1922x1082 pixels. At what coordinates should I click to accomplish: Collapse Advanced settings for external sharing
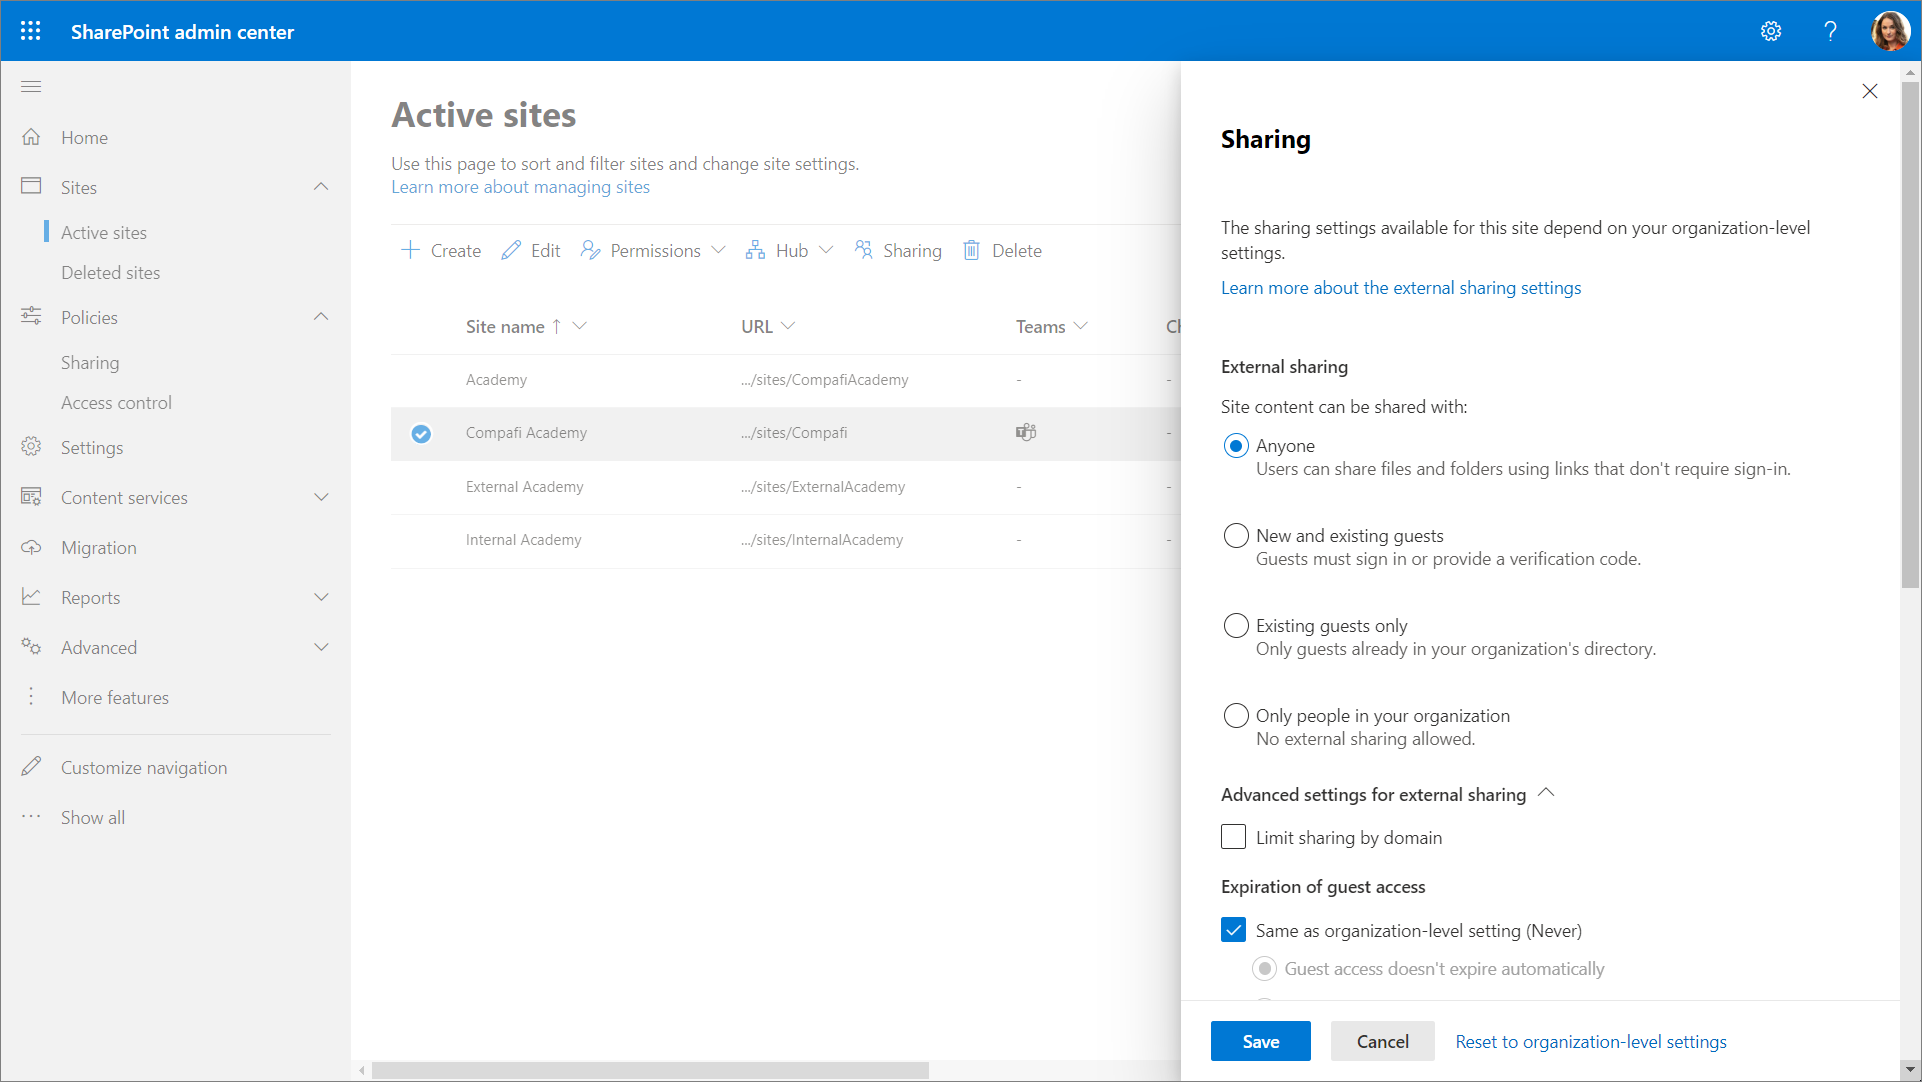(x=1546, y=794)
